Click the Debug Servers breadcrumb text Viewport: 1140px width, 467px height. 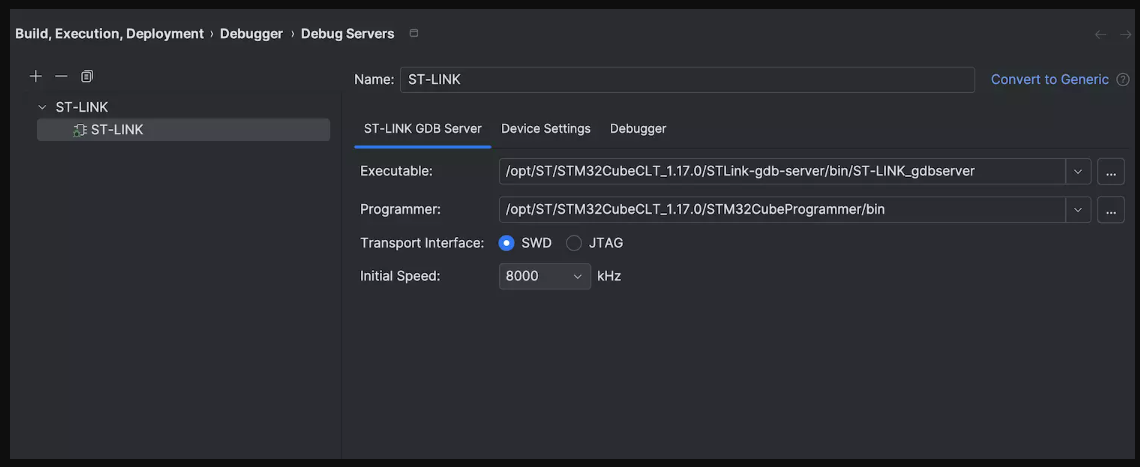(348, 33)
